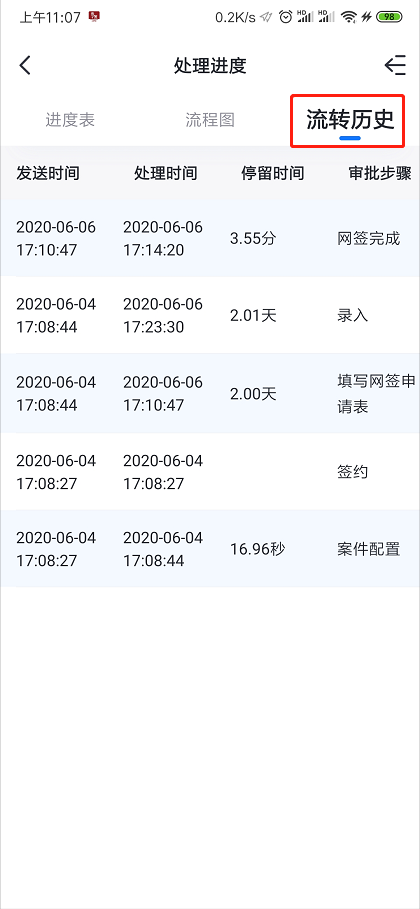Viewport: 420px width, 909px height.
Task: Tap the back arrow icon
Action: point(25,66)
